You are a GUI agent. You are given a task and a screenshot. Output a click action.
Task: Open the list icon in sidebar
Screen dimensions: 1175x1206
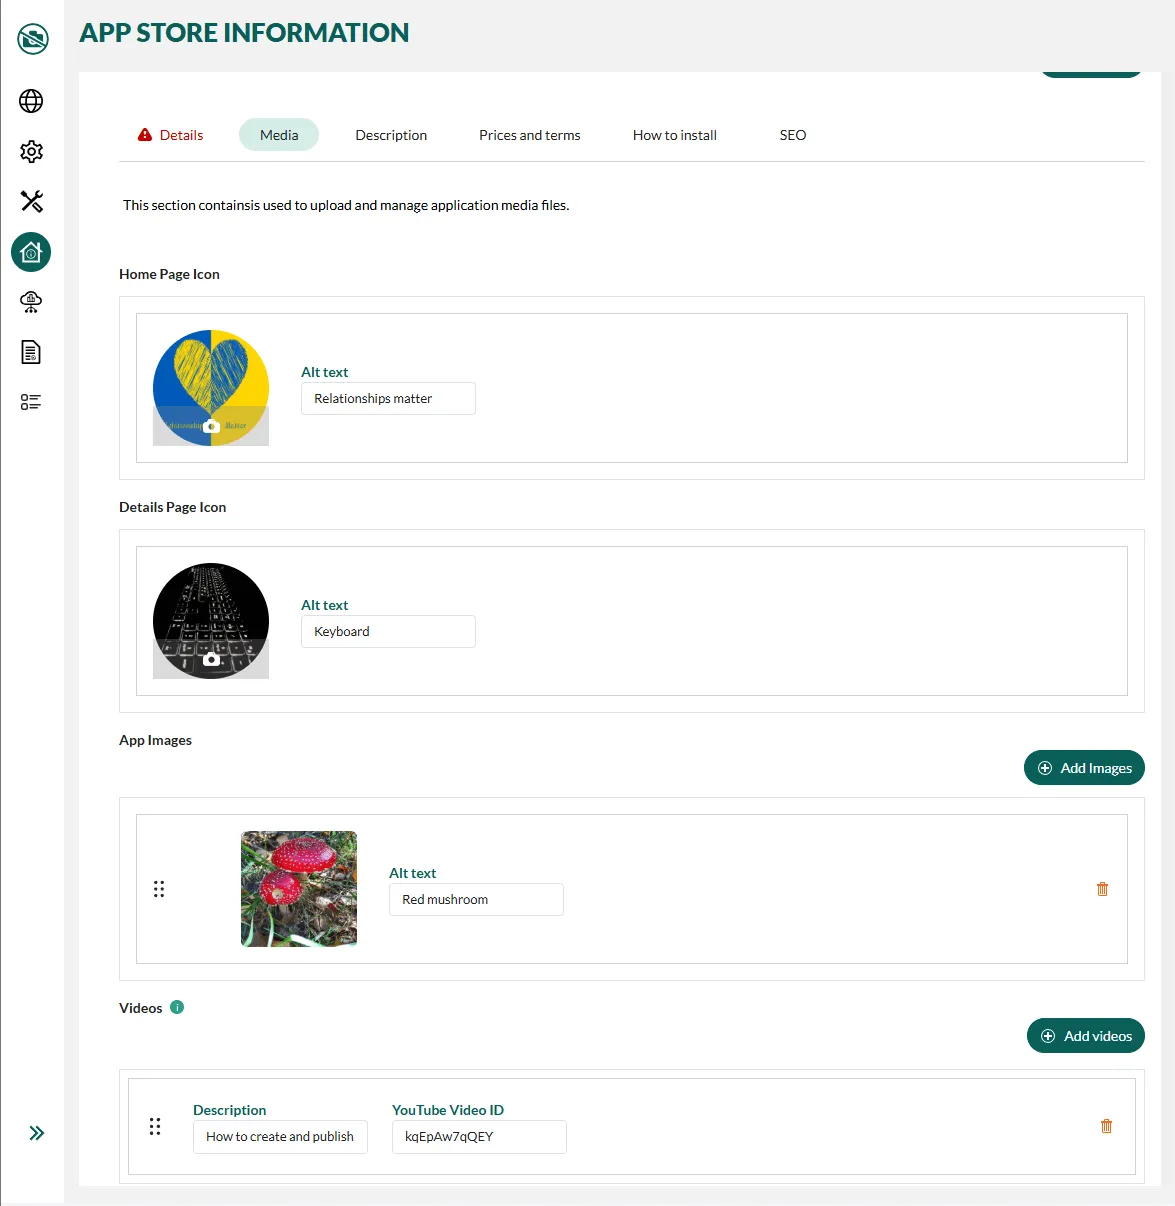click(x=31, y=402)
